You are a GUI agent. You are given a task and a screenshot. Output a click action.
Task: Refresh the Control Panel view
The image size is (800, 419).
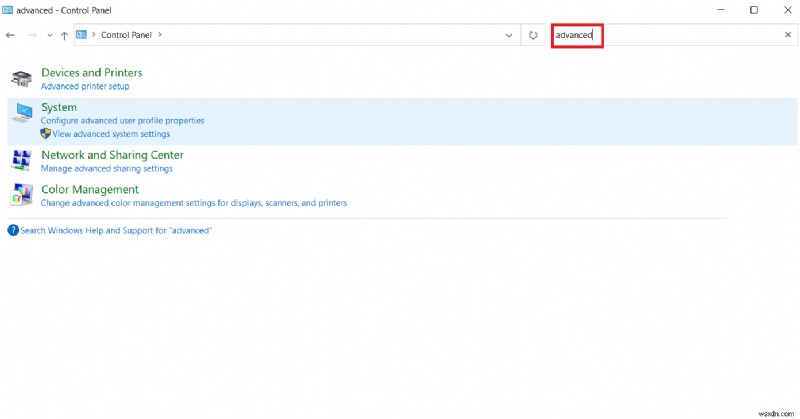[533, 35]
